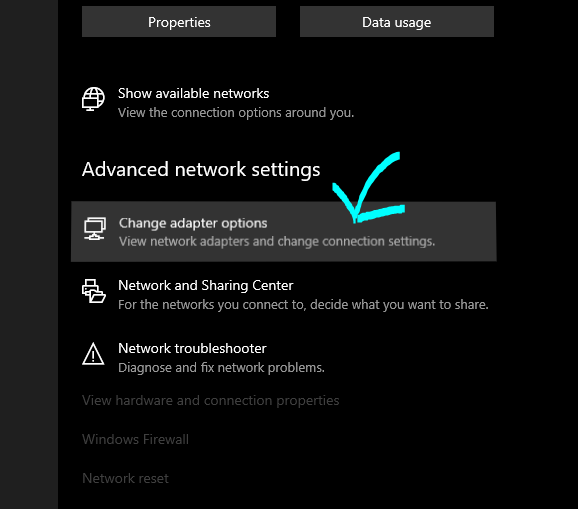This screenshot has width=578, height=509.
Task: Click the warning triangle troubleshooter icon
Action: point(93,354)
